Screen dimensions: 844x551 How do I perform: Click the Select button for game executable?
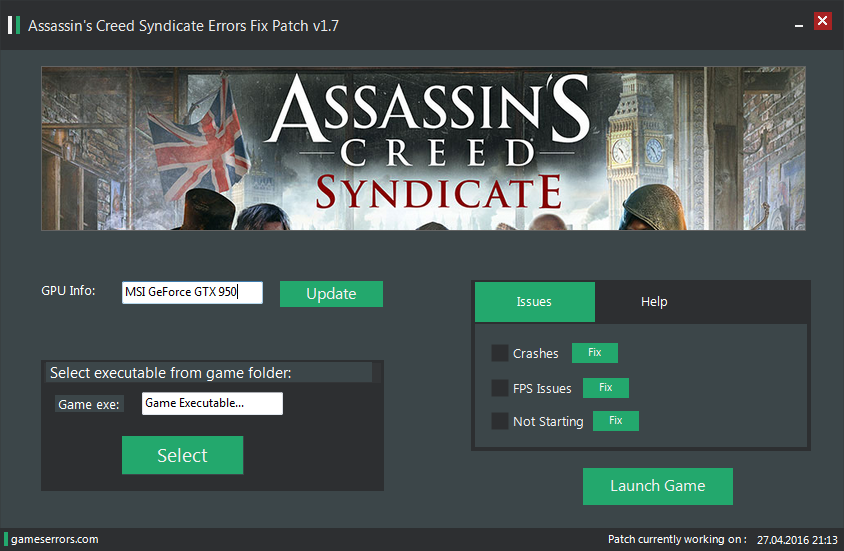tap(182, 455)
